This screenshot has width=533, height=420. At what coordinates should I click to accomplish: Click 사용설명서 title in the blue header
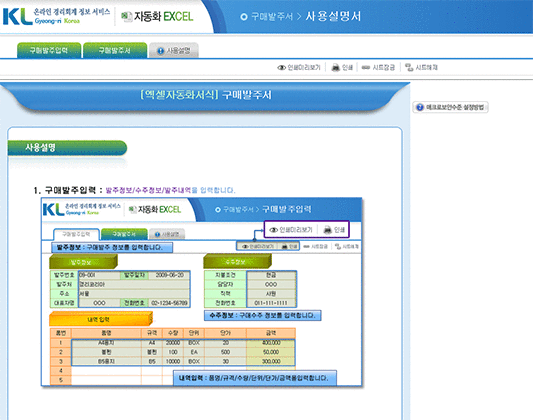[333, 16]
